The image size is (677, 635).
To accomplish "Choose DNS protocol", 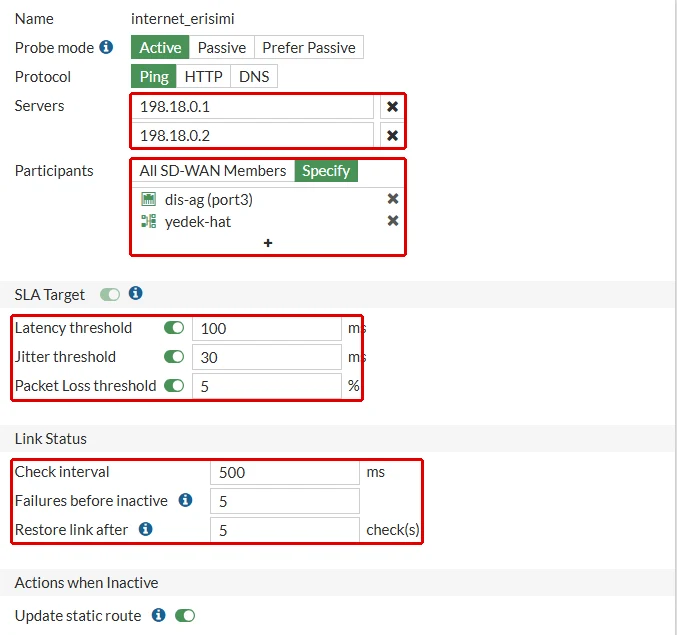I will tap(254, 76).
